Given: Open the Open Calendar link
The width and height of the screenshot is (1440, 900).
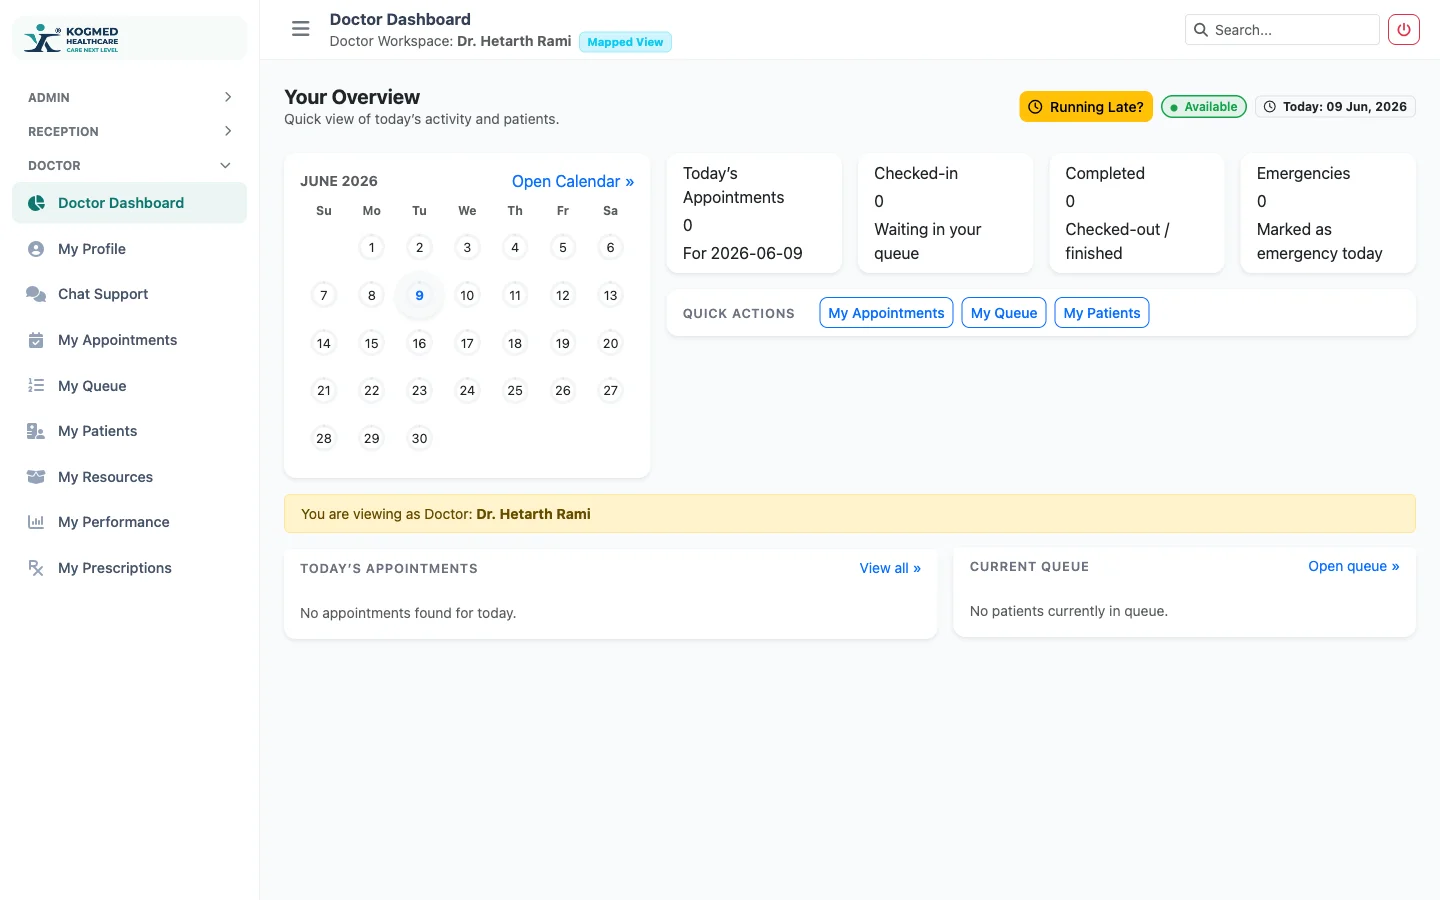Looking at the screenshot, I should pyautogui.click(x=573, y=181).
